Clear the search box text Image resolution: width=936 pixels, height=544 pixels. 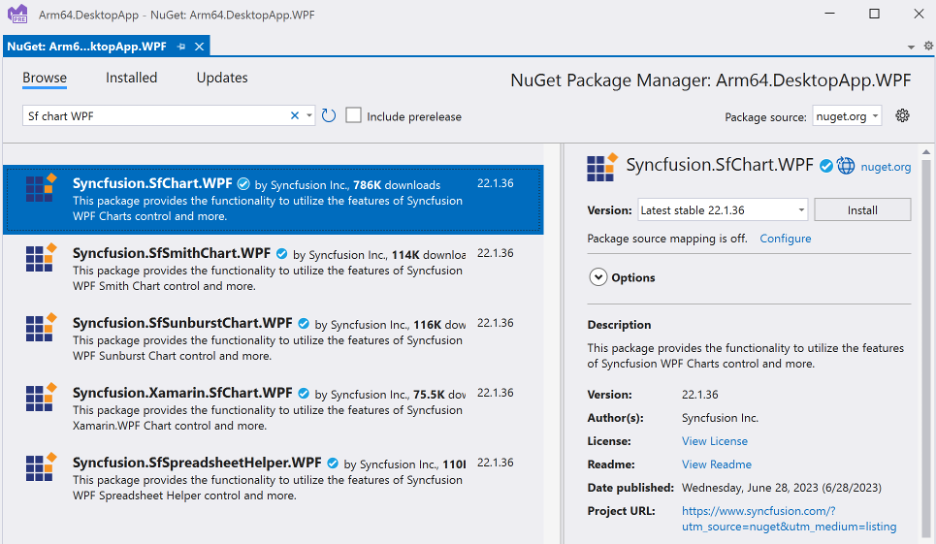(x=294, y=116)
